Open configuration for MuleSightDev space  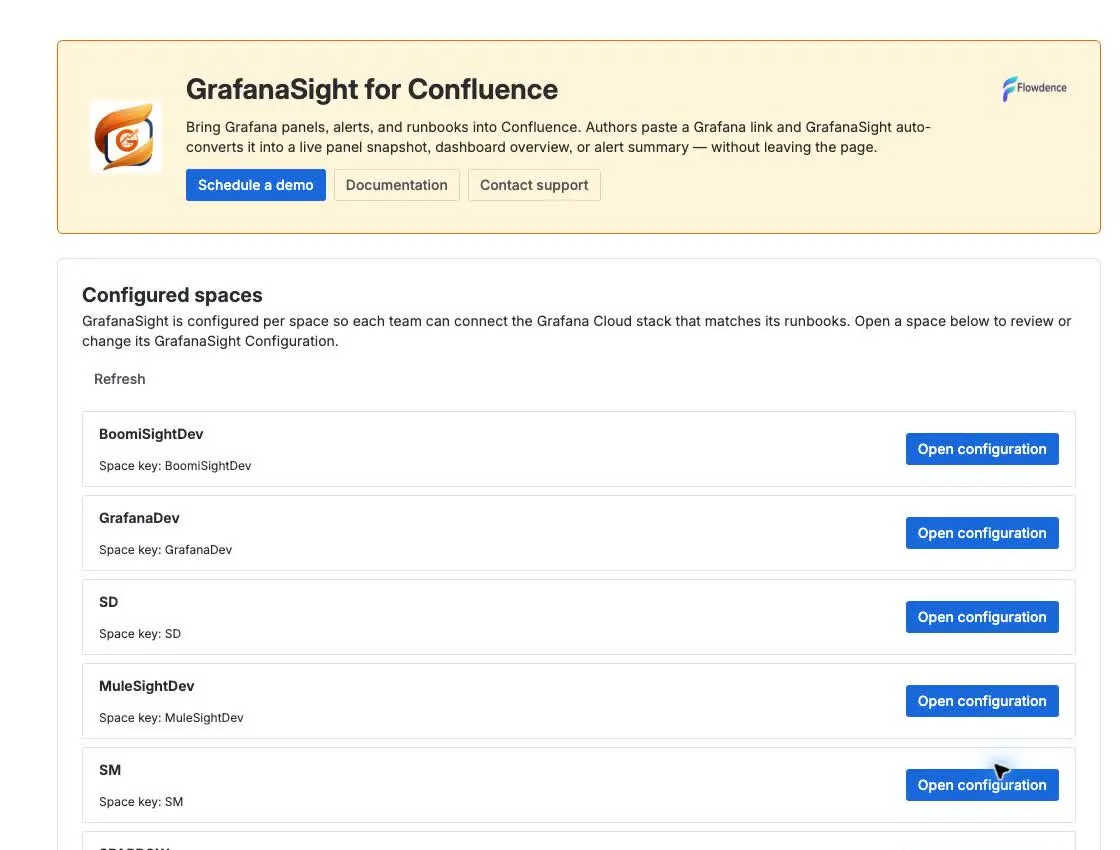point(982,701)
